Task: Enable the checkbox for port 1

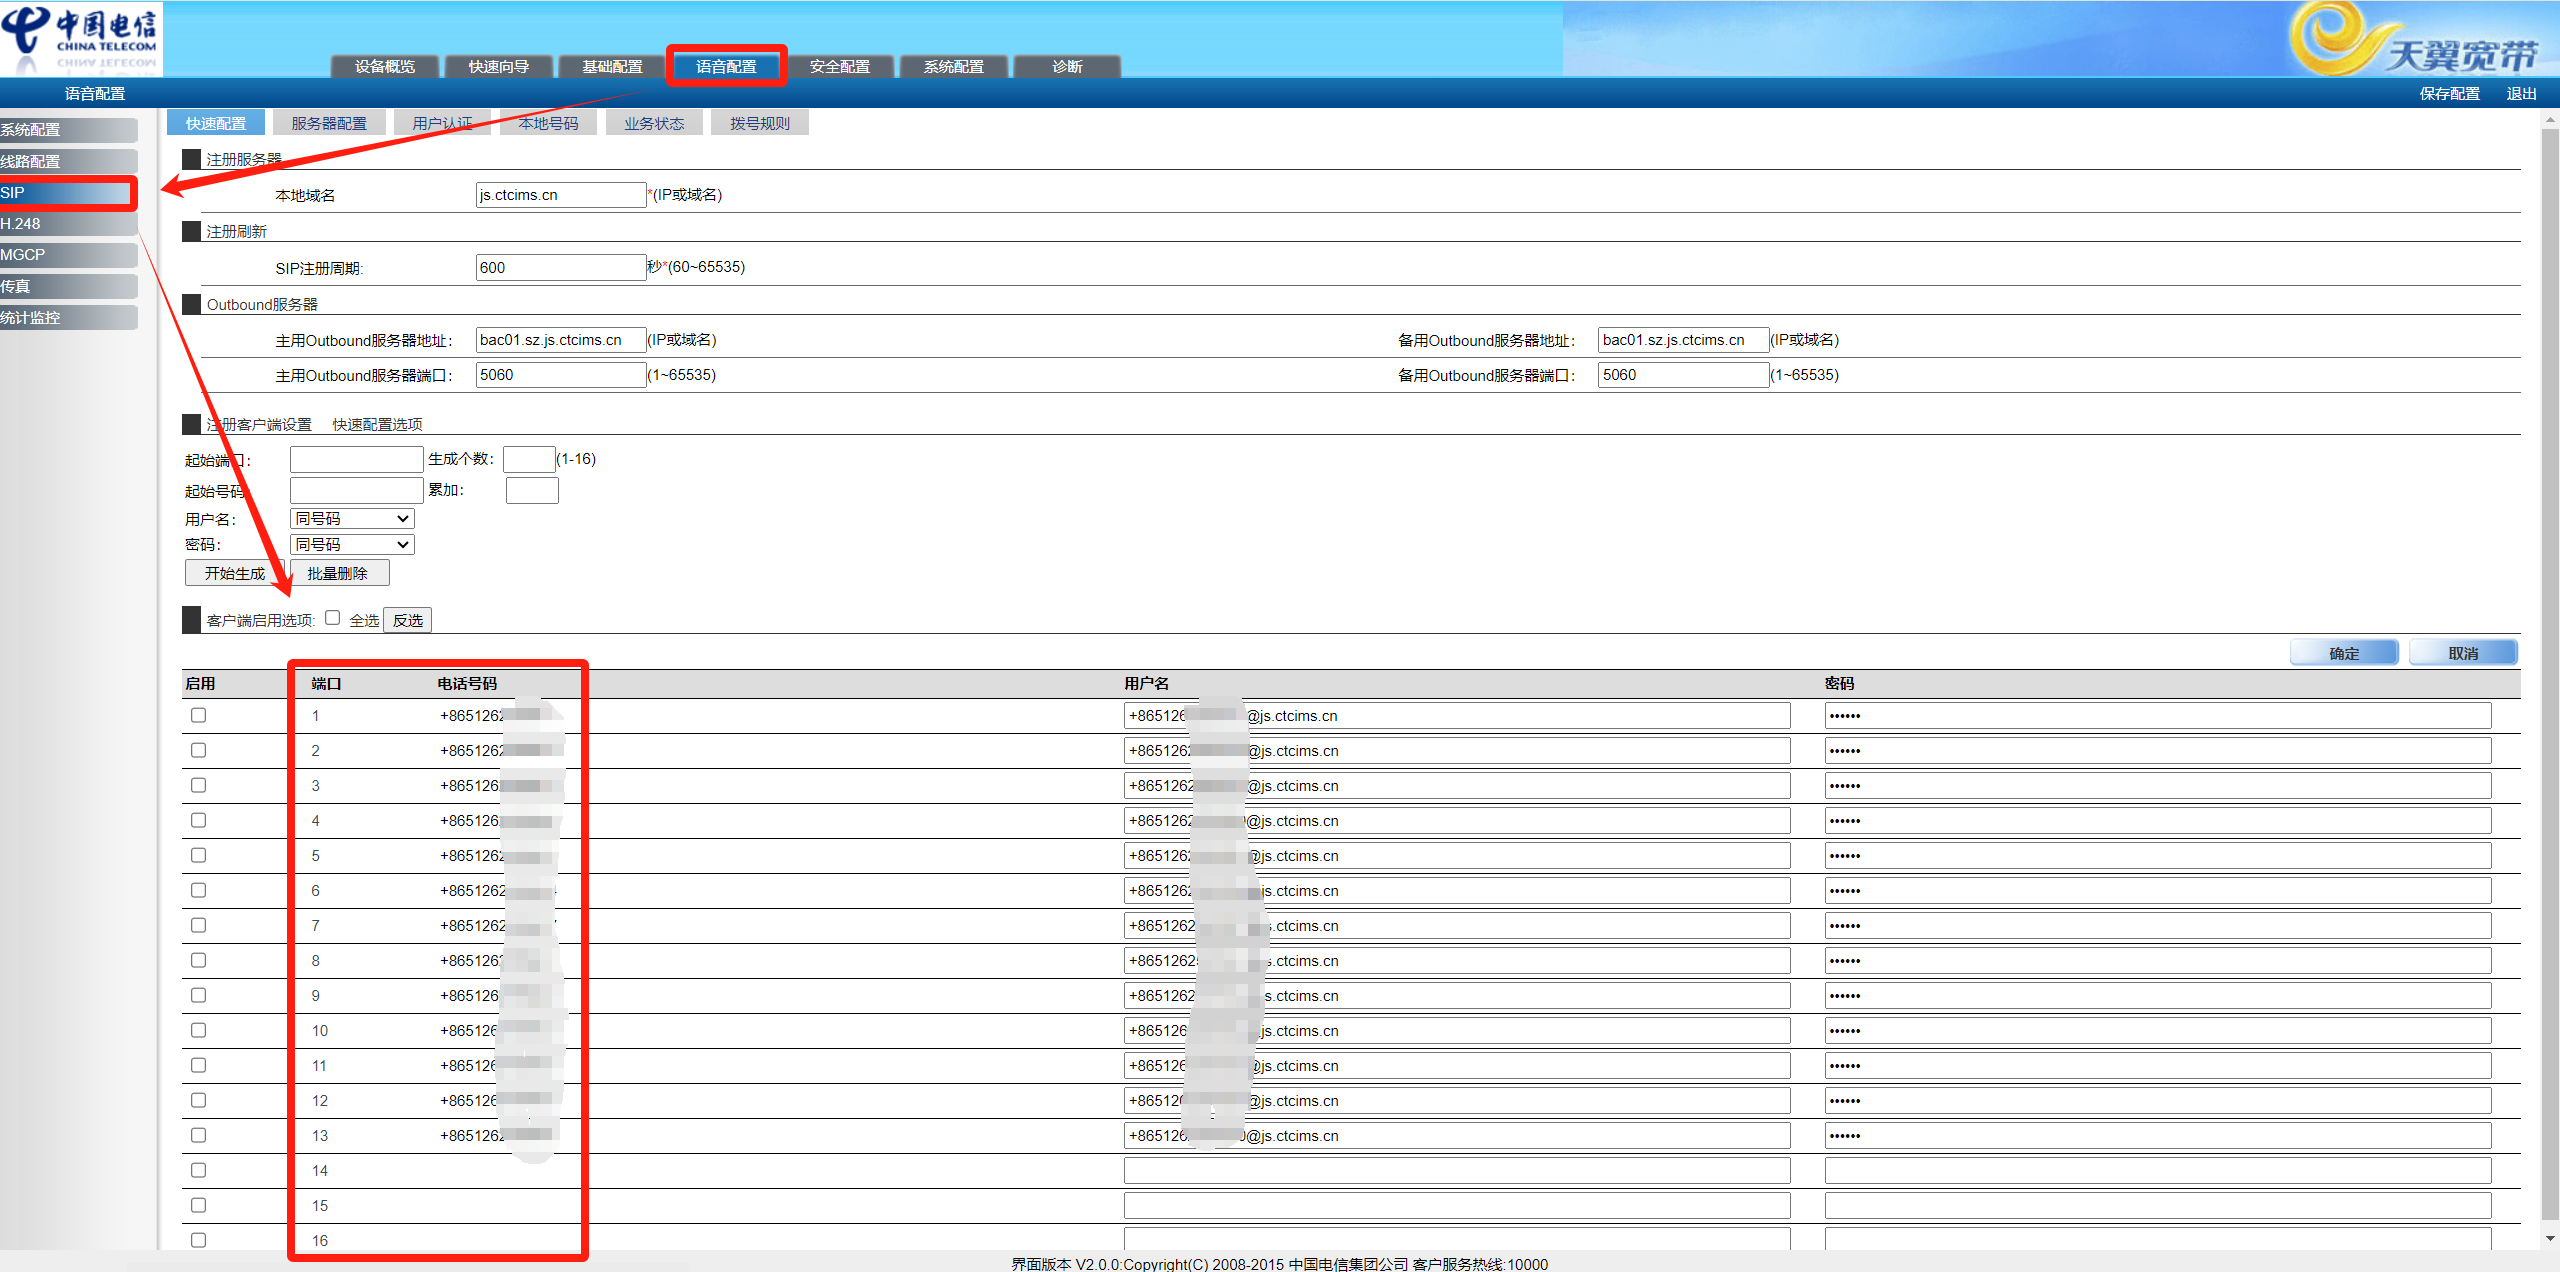Action: (x=198, y=715)
